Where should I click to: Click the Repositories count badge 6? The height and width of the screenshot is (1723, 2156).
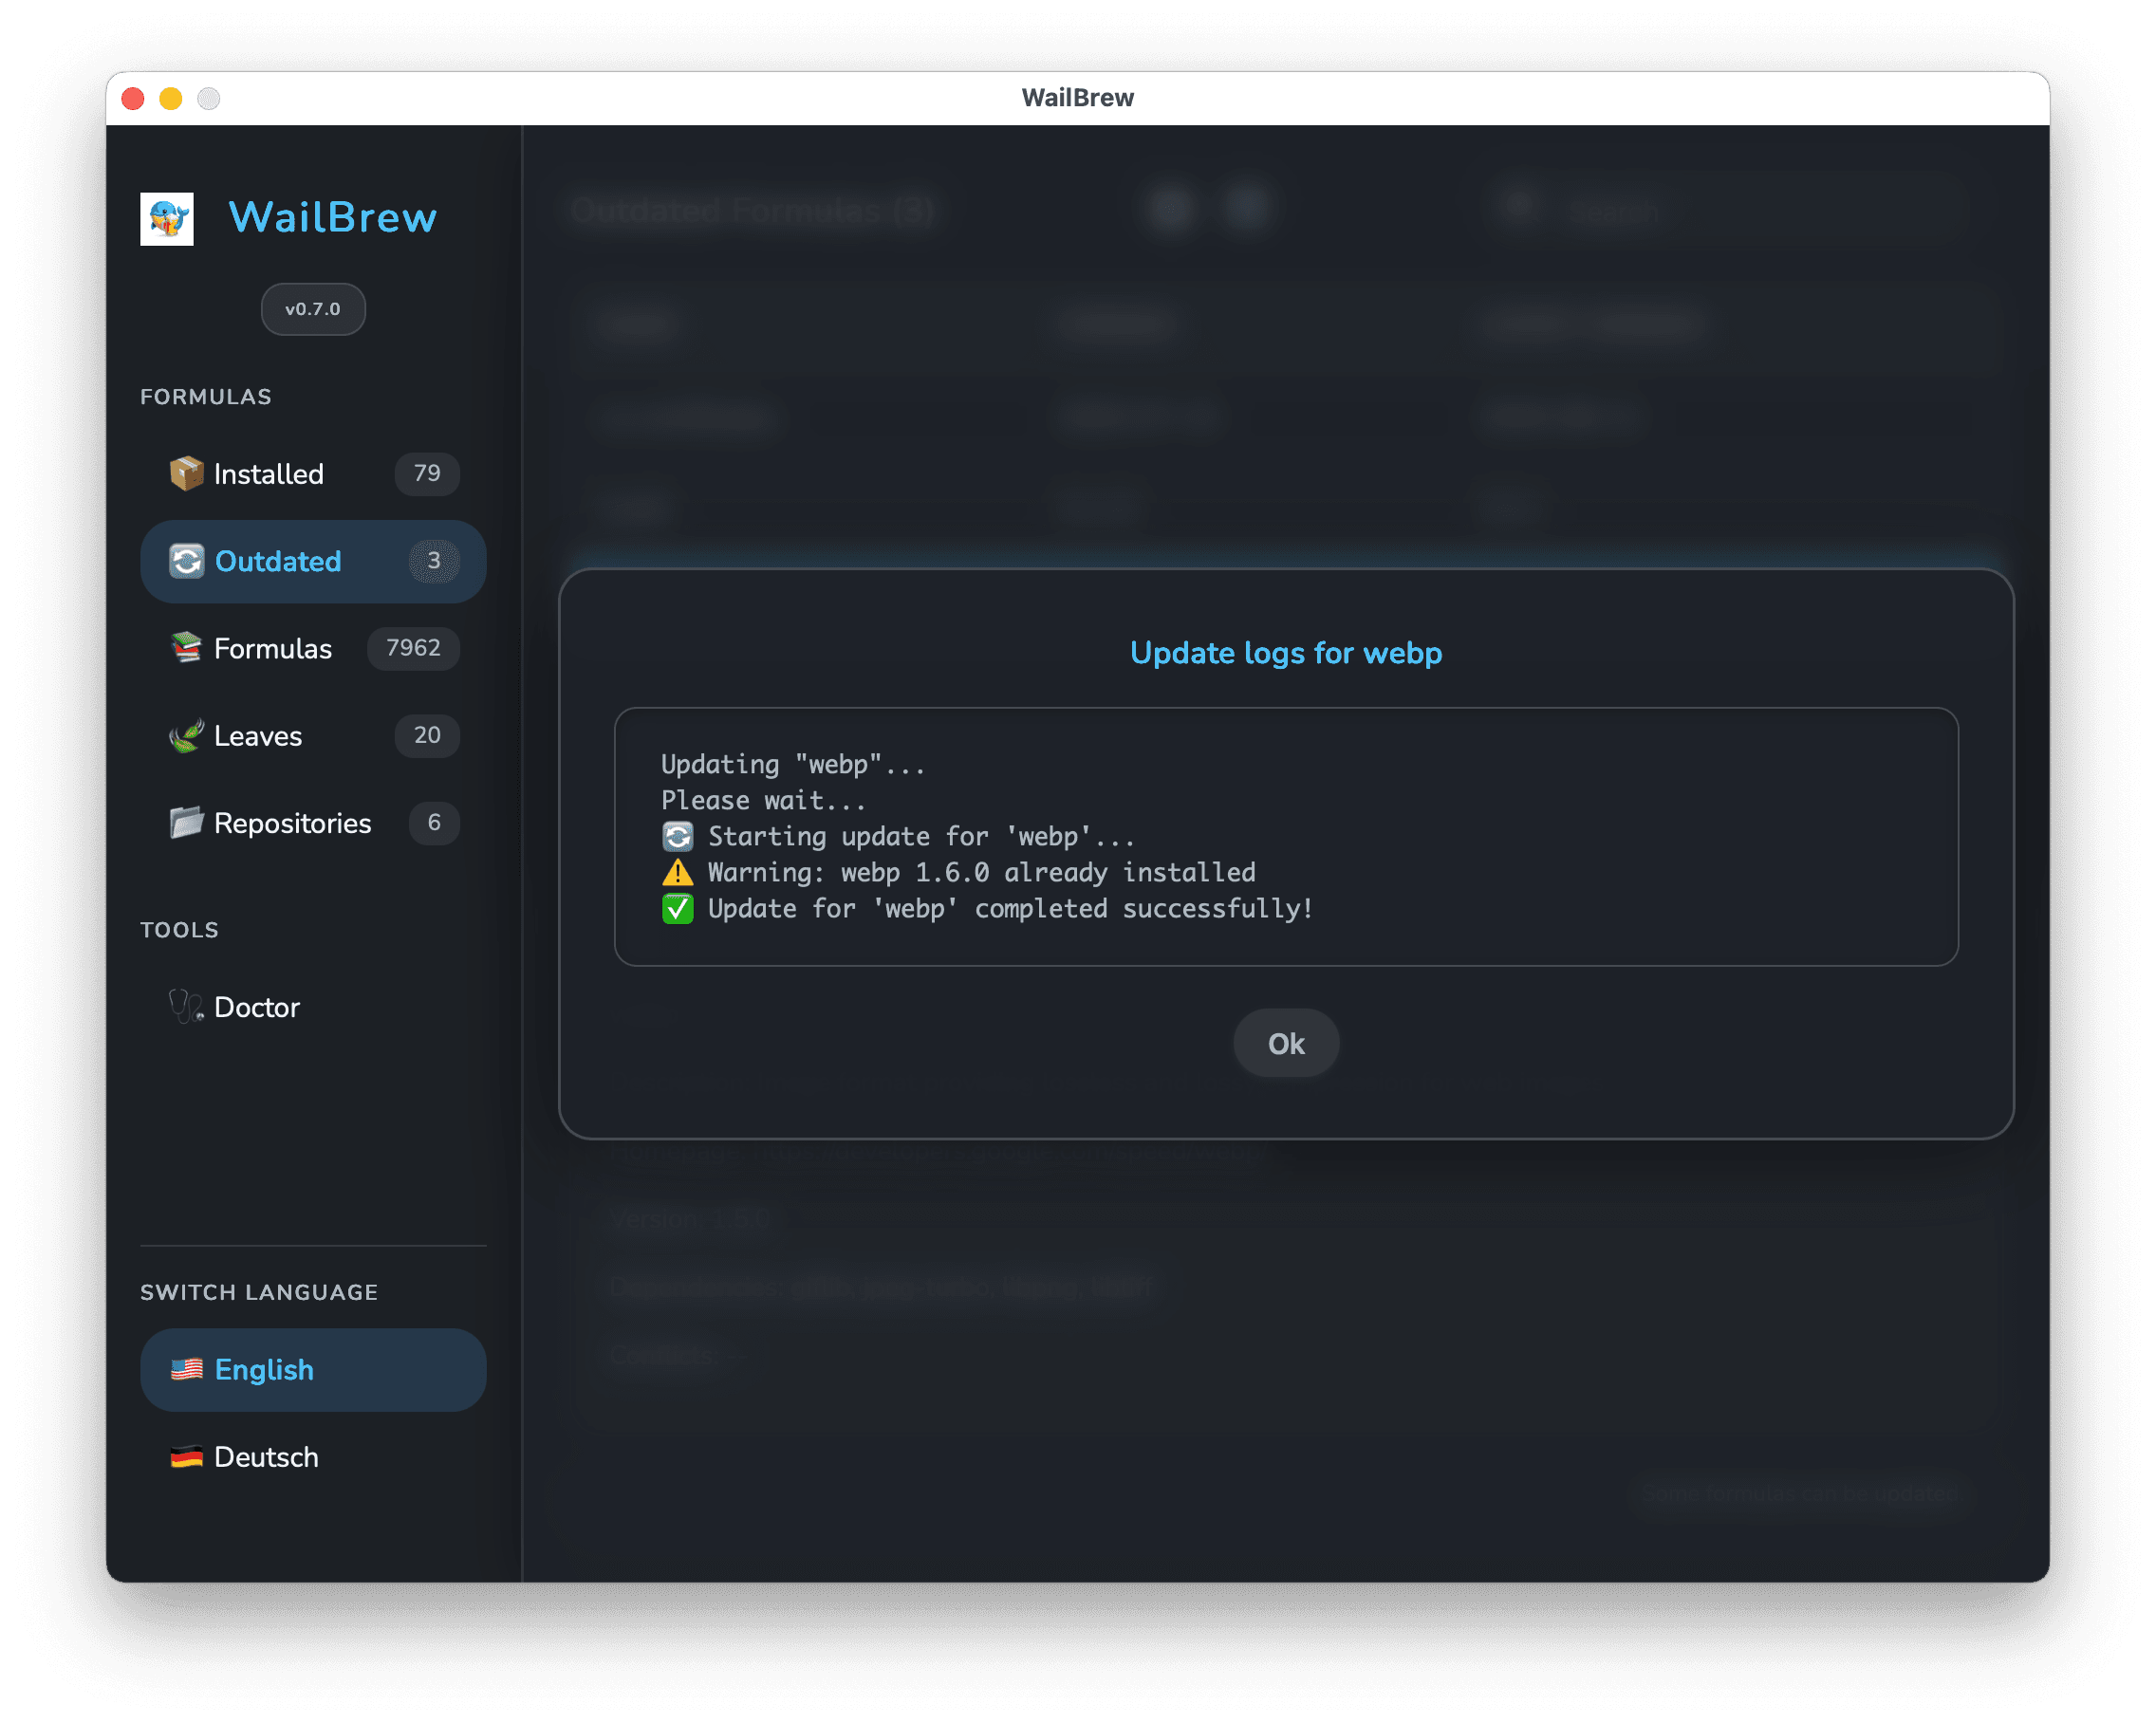tap(434, 822)
